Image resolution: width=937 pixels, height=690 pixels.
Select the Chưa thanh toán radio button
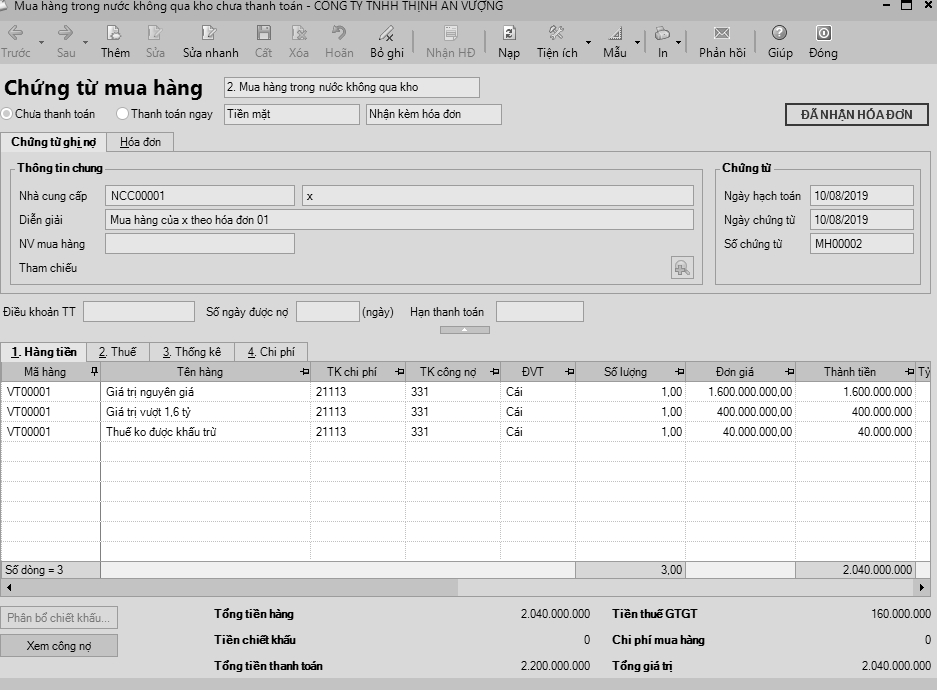(8, 114)
